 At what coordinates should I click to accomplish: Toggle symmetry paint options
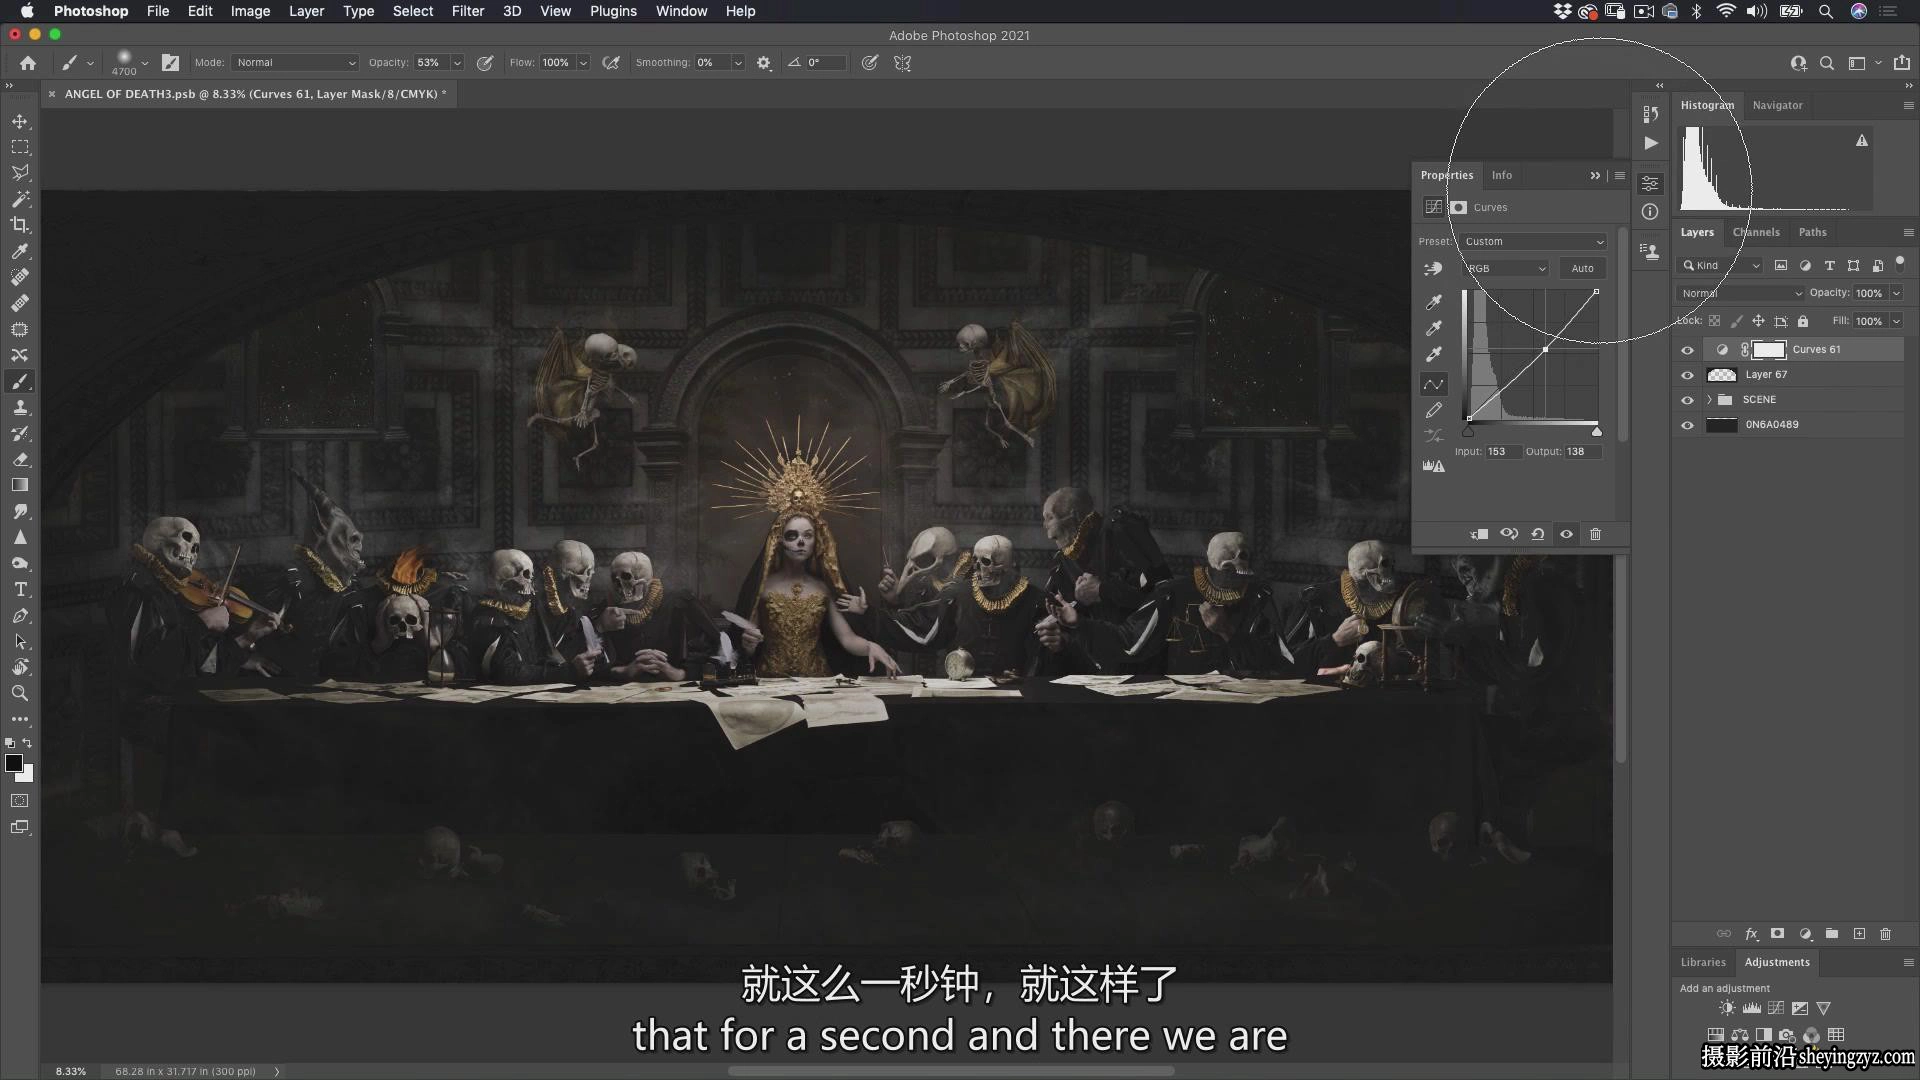tap(902, 63)
